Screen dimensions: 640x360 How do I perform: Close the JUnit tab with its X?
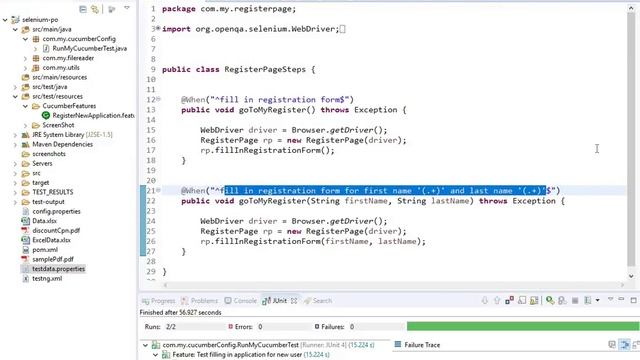tap(294, 301)
